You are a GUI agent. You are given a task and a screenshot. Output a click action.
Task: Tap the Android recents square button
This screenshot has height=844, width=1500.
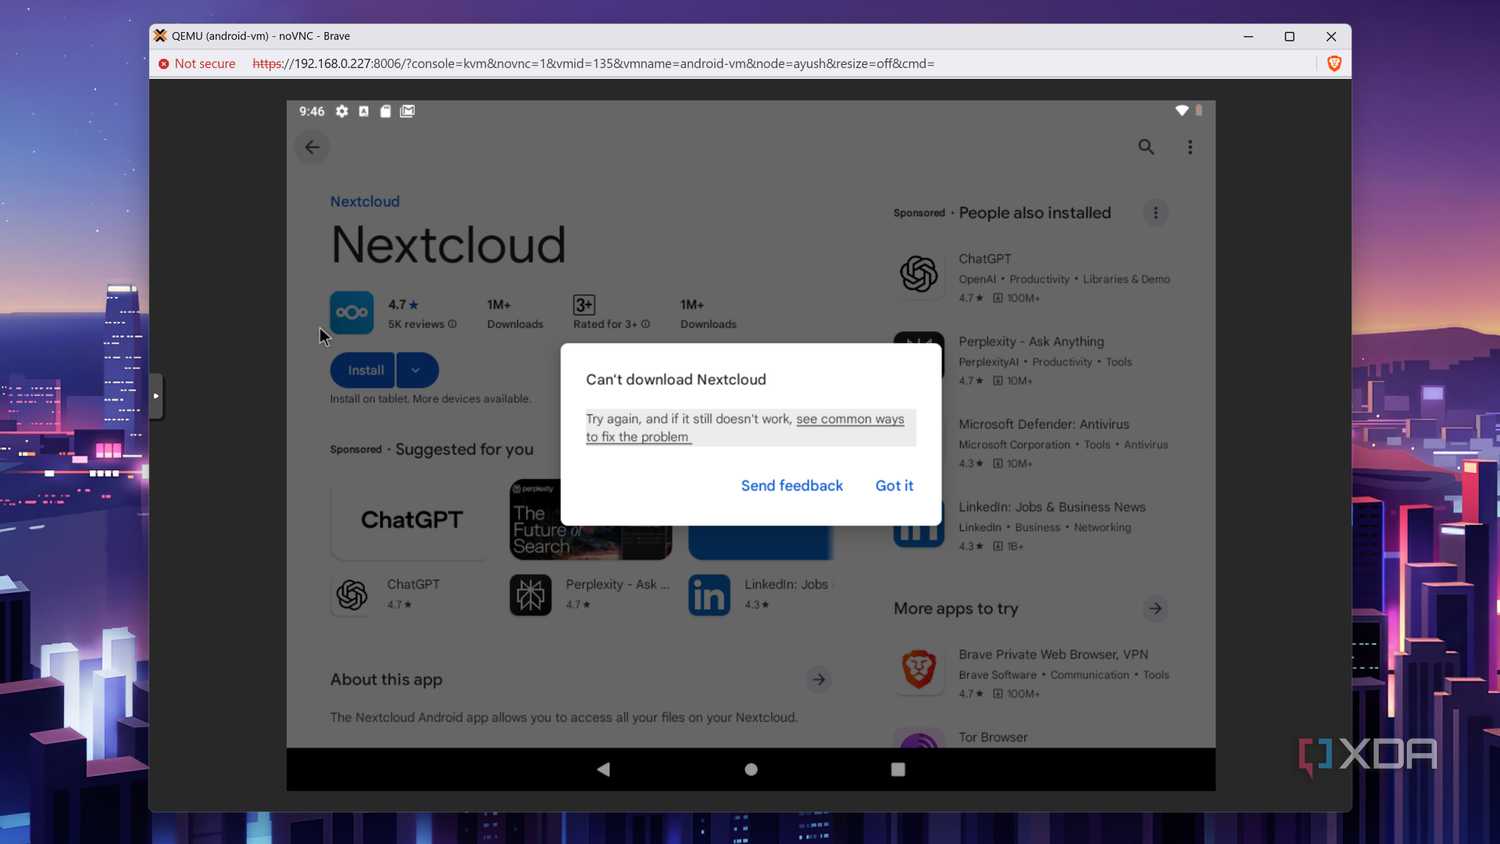pos(898,769)
